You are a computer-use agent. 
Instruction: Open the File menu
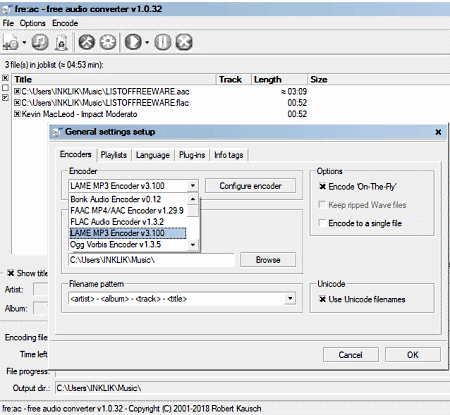(x=8, y=23)
